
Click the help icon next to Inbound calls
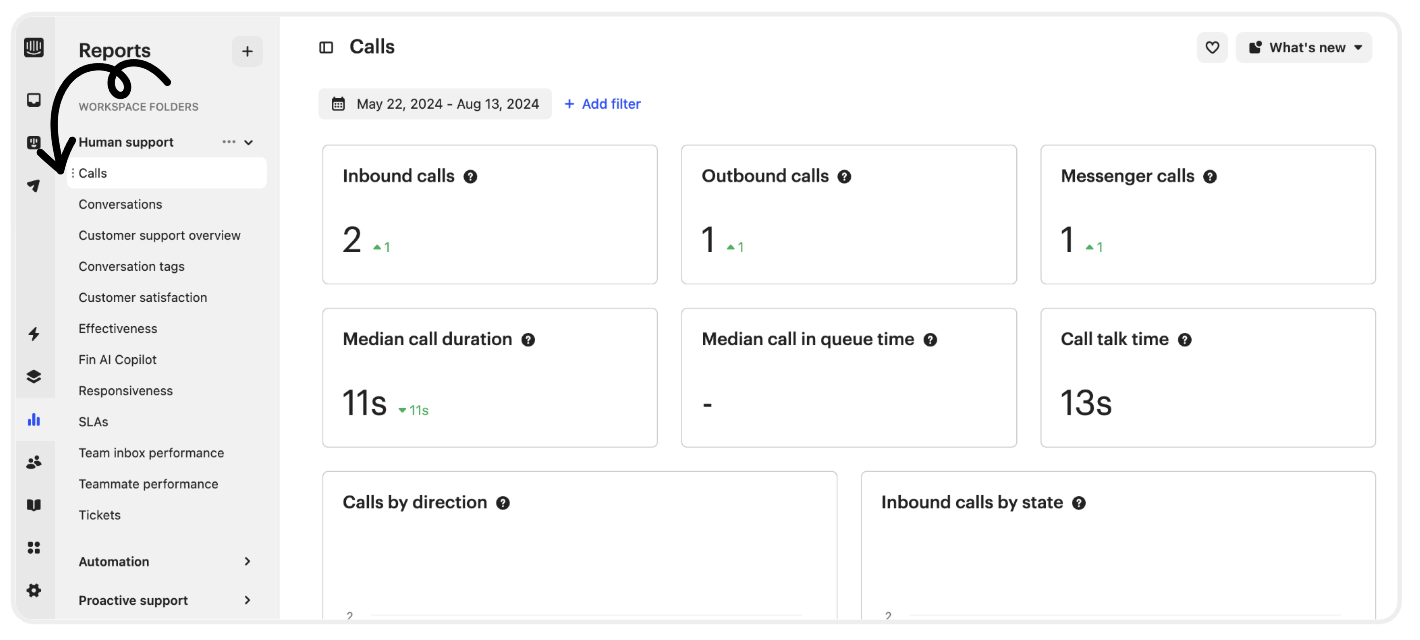[x=470, y=177]
